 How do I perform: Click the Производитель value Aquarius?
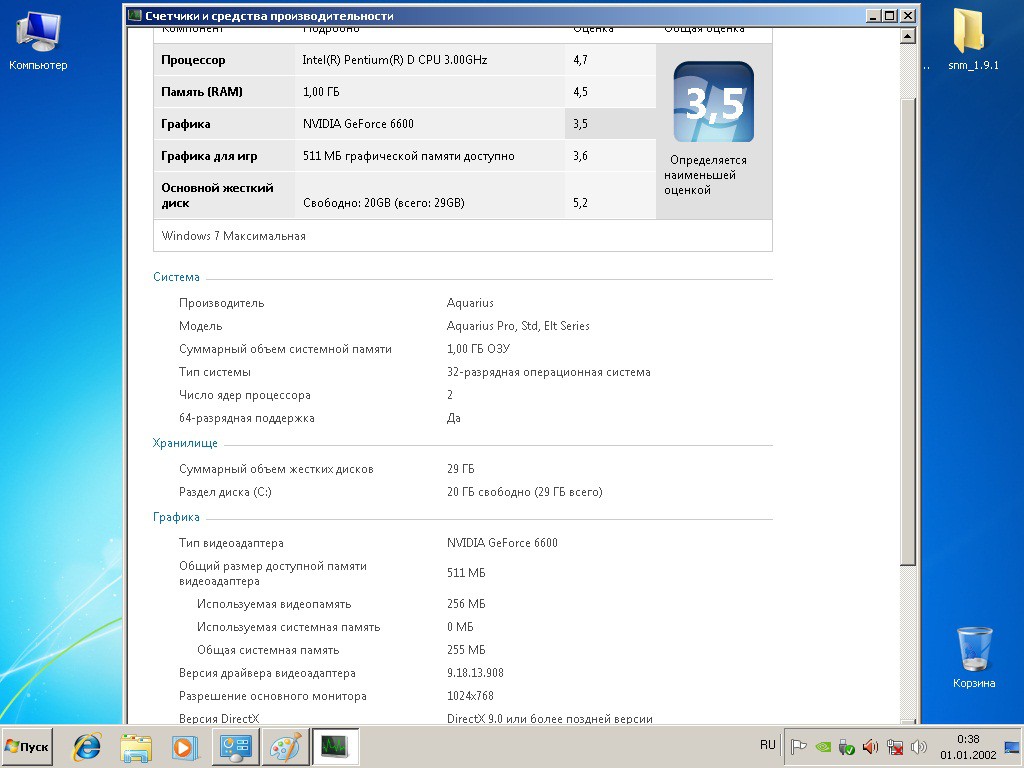[470, 303]
